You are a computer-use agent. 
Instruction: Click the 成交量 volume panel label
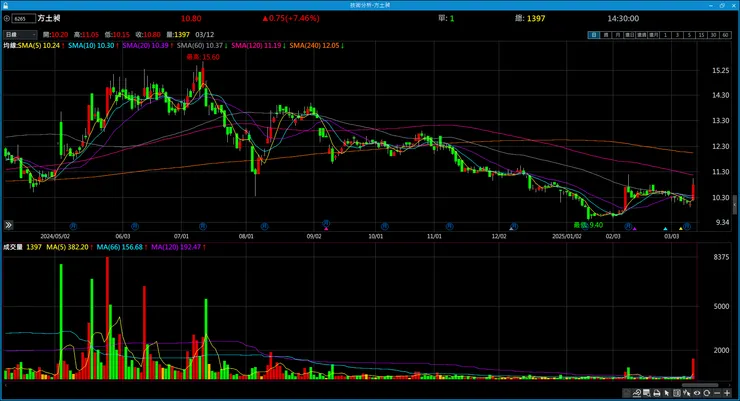point(13,247)
